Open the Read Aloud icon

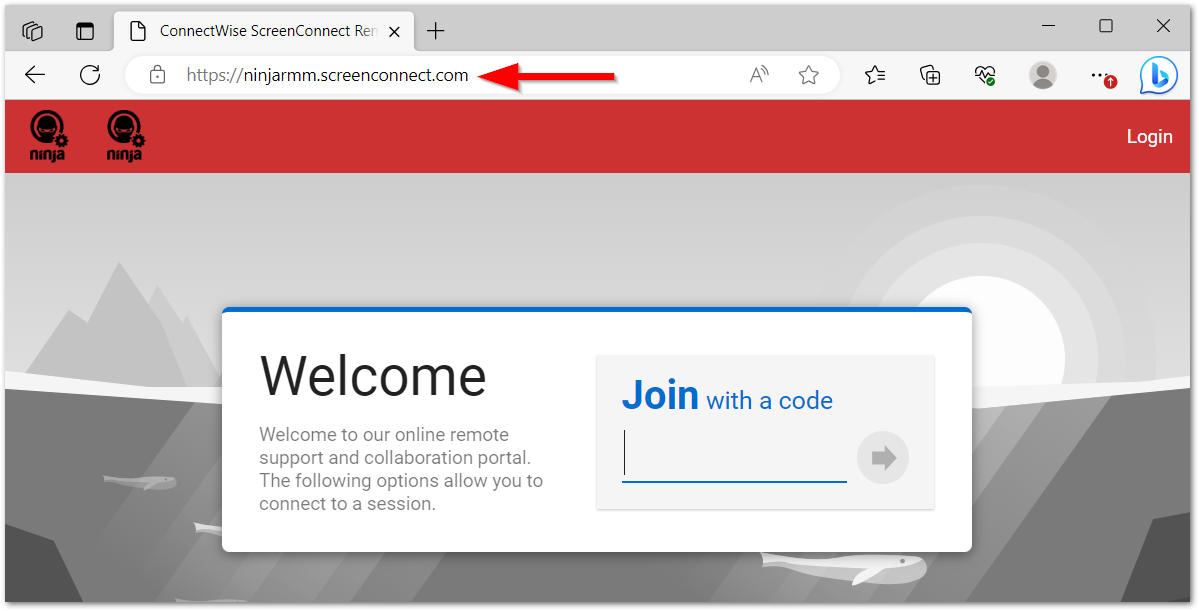pyautogui.click(x=759, y=75)
